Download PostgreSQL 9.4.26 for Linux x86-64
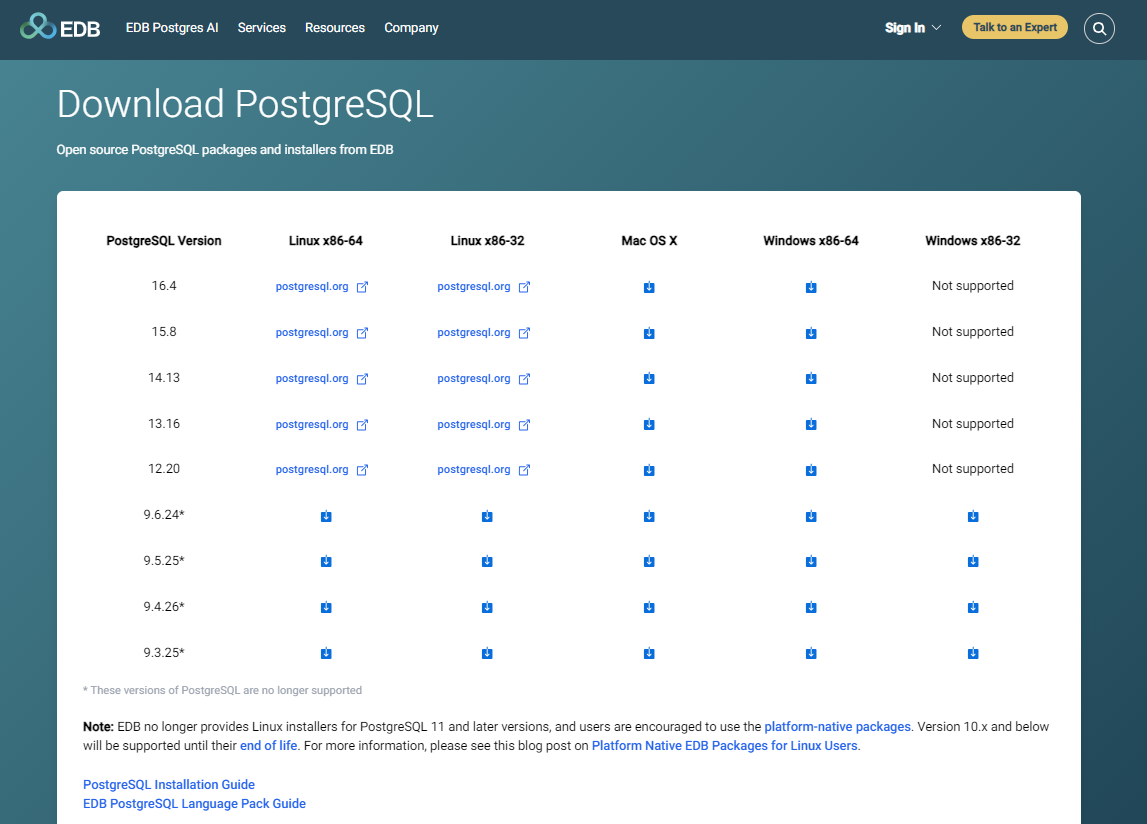 coord(326,607)
